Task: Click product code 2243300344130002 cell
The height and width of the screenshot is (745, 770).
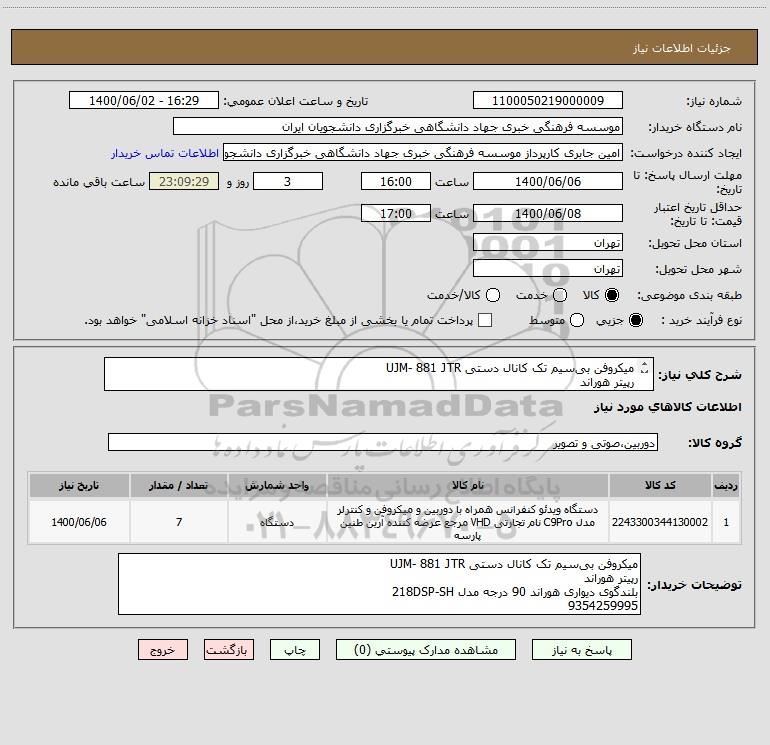Action: pos(660,522)
